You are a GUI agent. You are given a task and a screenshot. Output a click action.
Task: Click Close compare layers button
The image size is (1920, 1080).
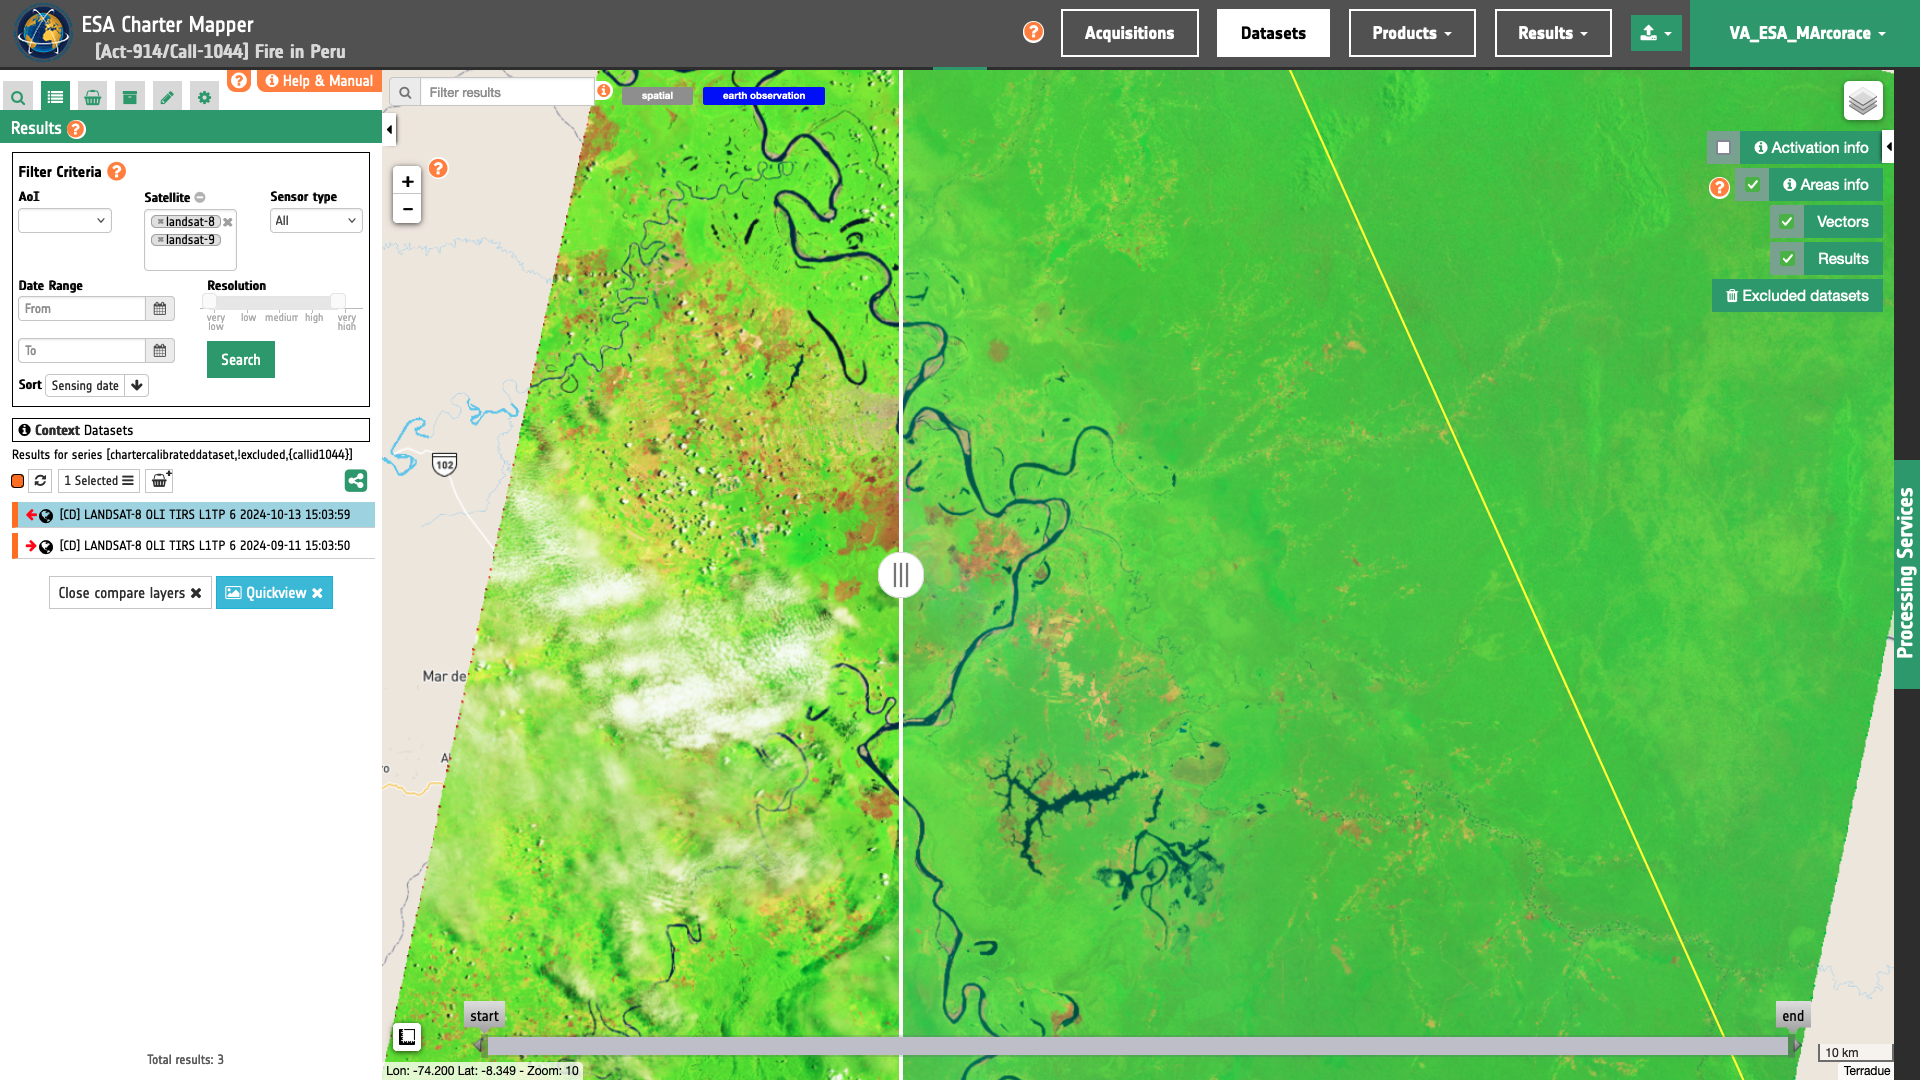coord(130,593)
